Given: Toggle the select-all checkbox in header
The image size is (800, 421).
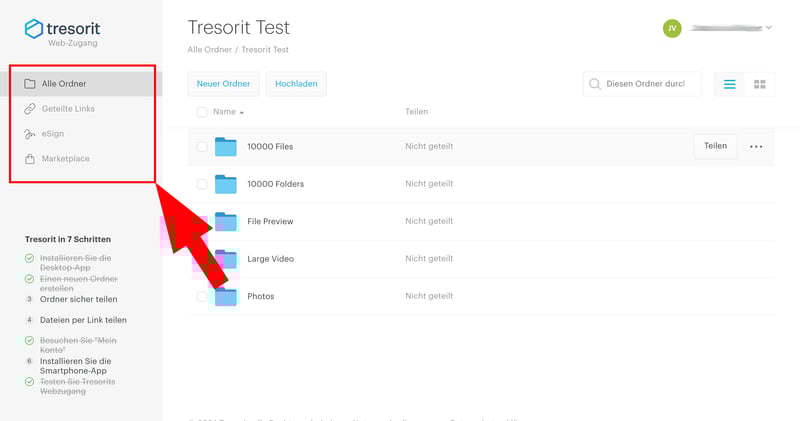Looking at the screenshot, I should [x=202, y=112].
